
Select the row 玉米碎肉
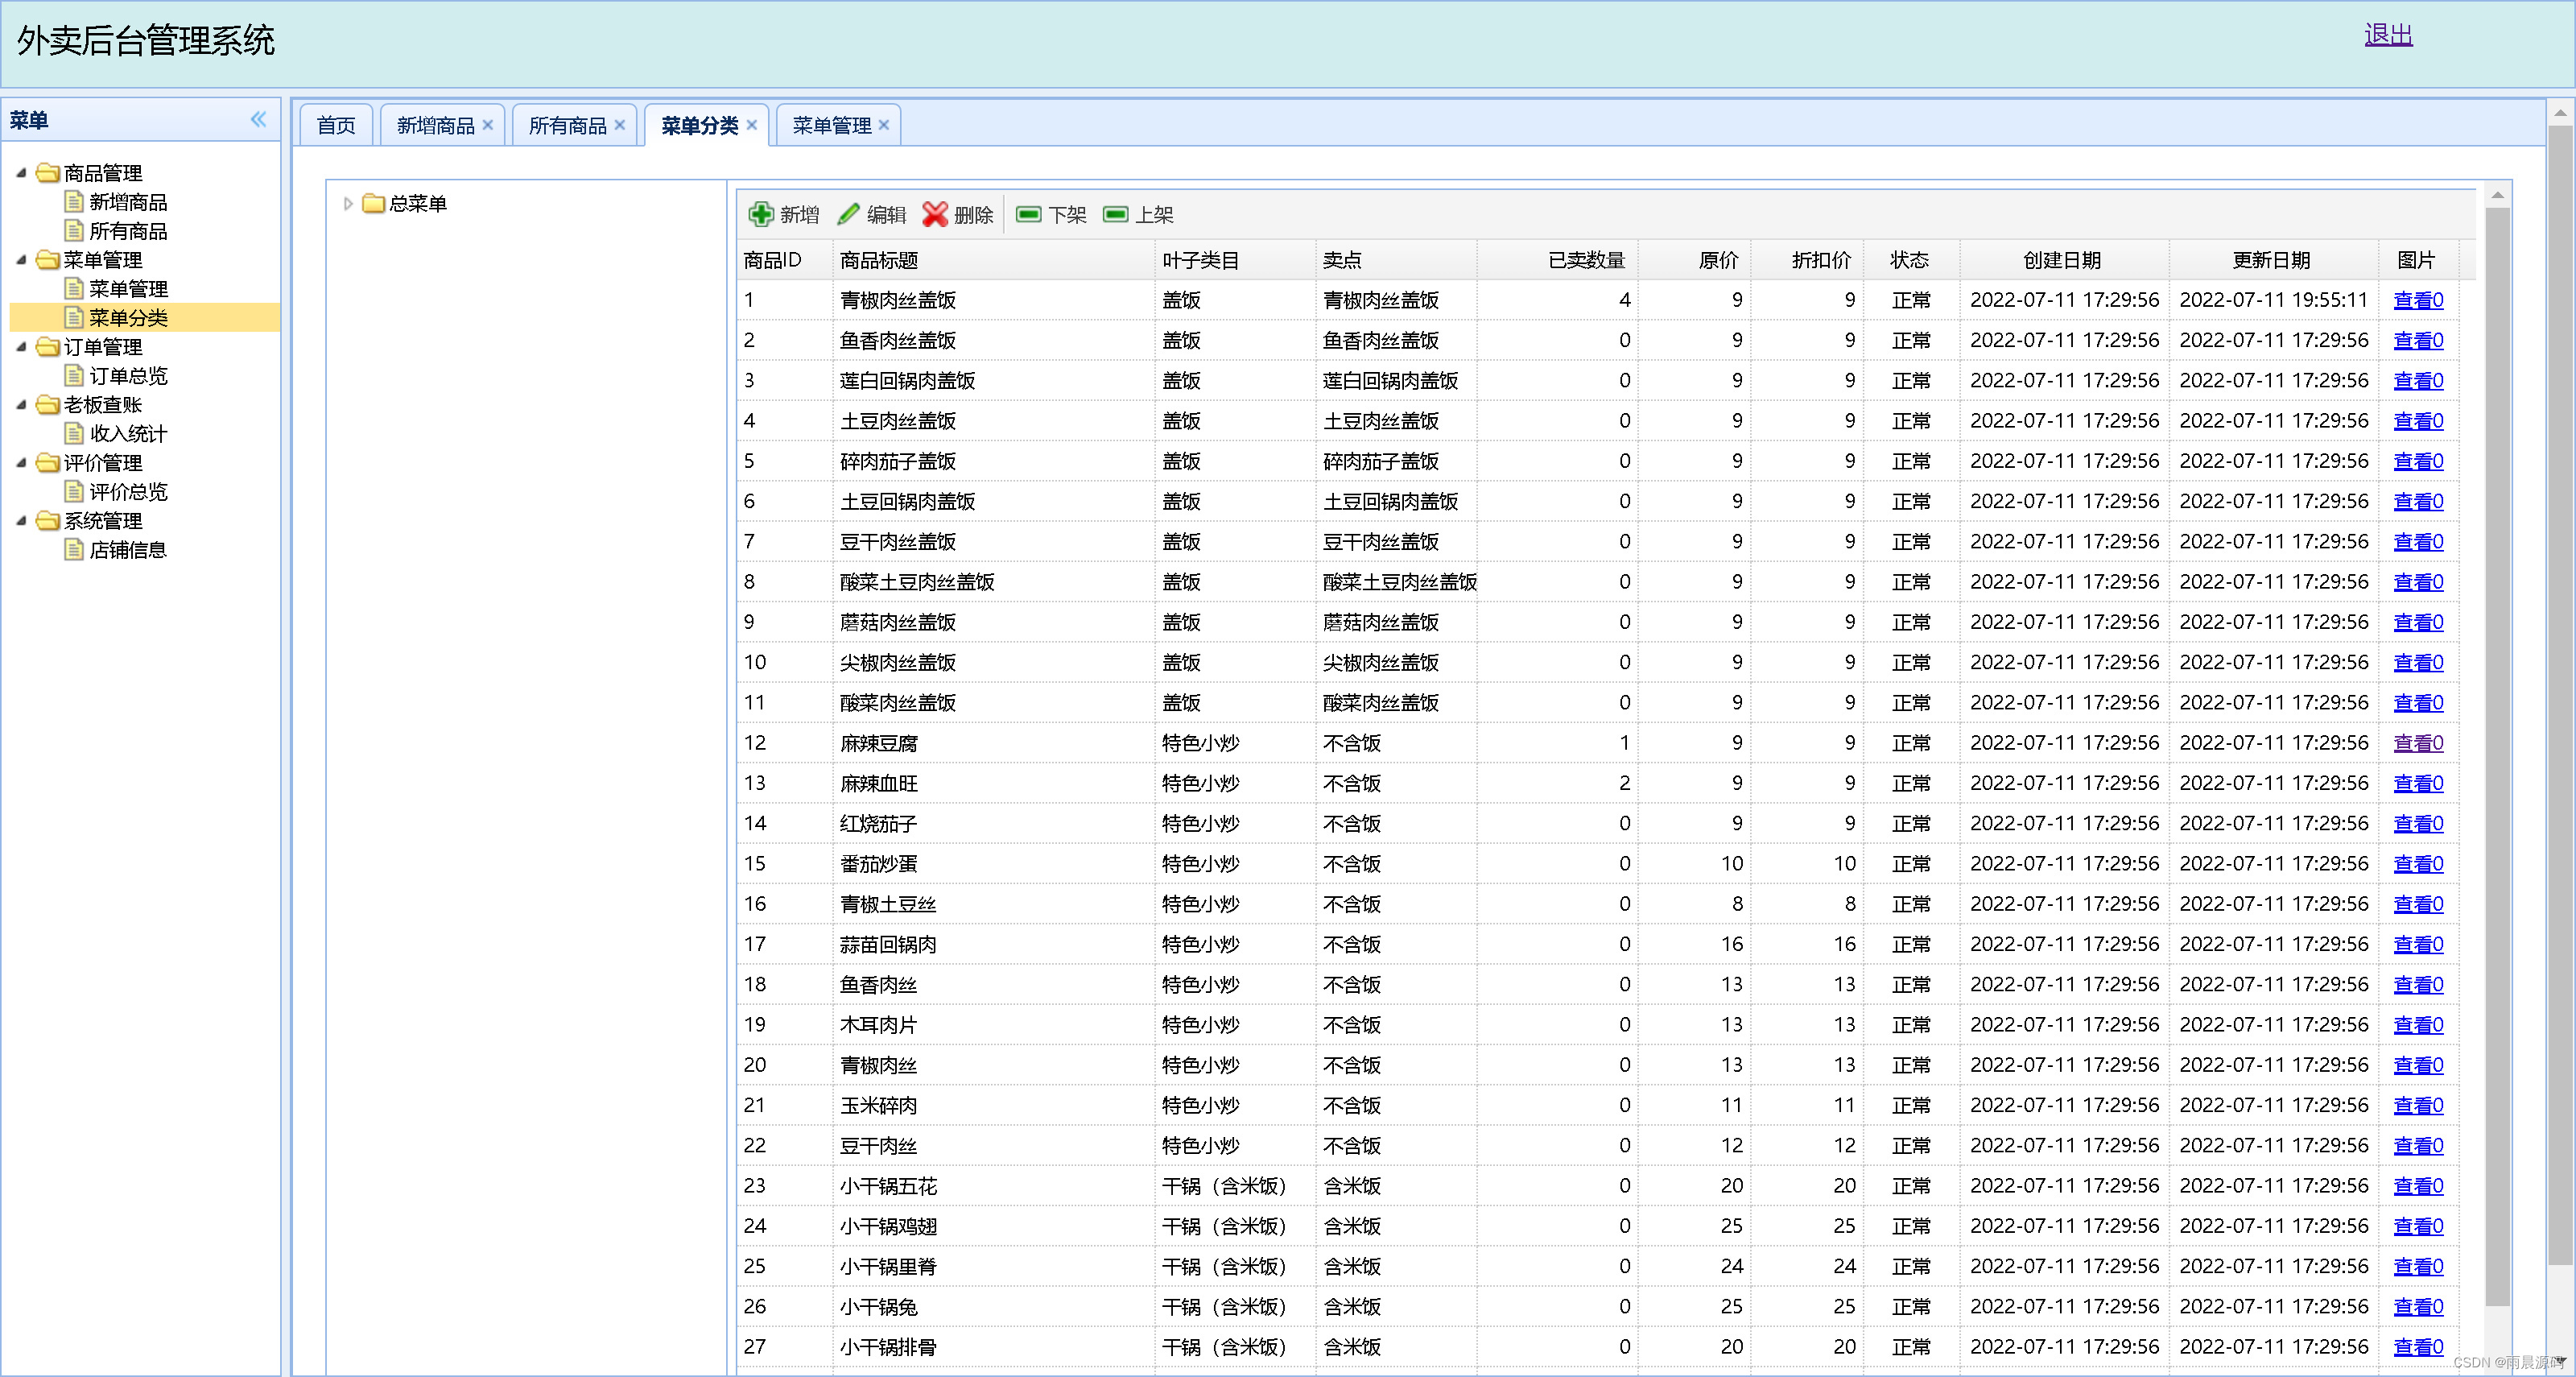coord(1597,1105)
